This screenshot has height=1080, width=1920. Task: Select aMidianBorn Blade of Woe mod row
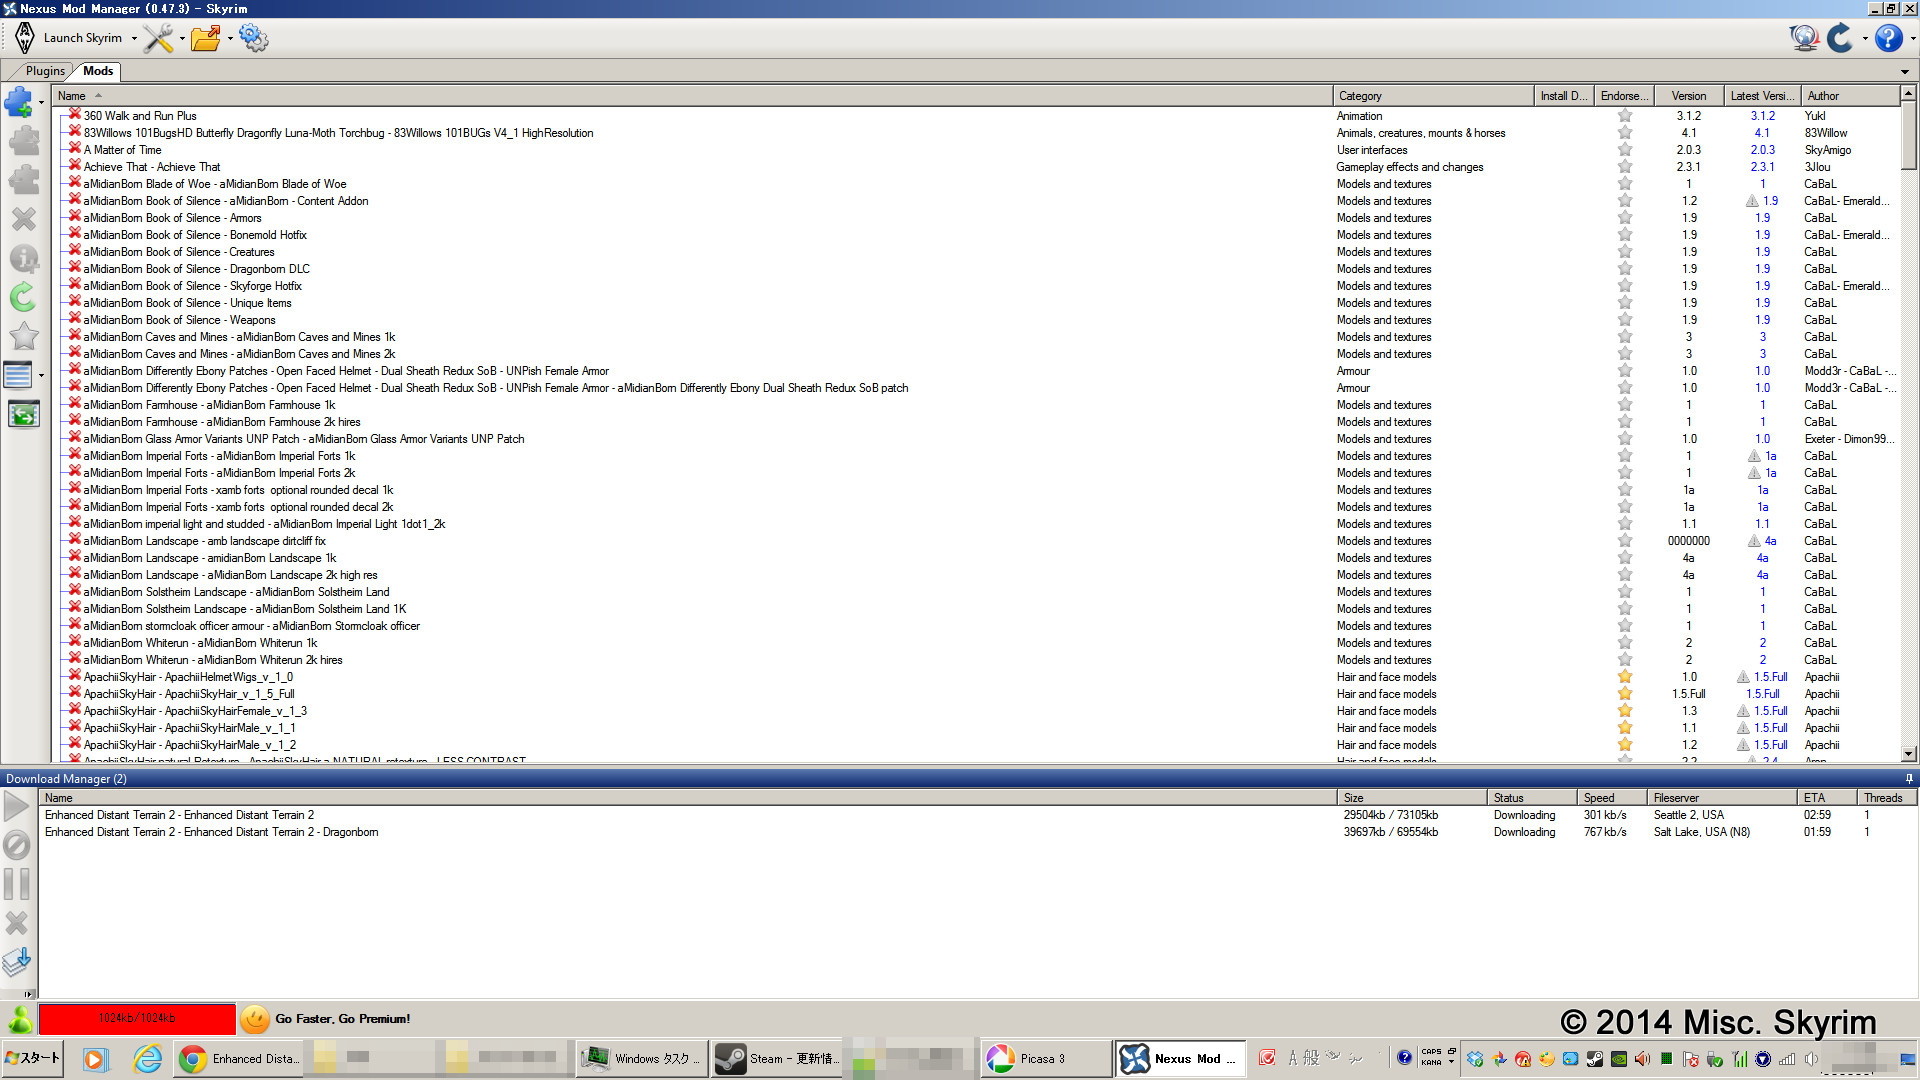977,184
